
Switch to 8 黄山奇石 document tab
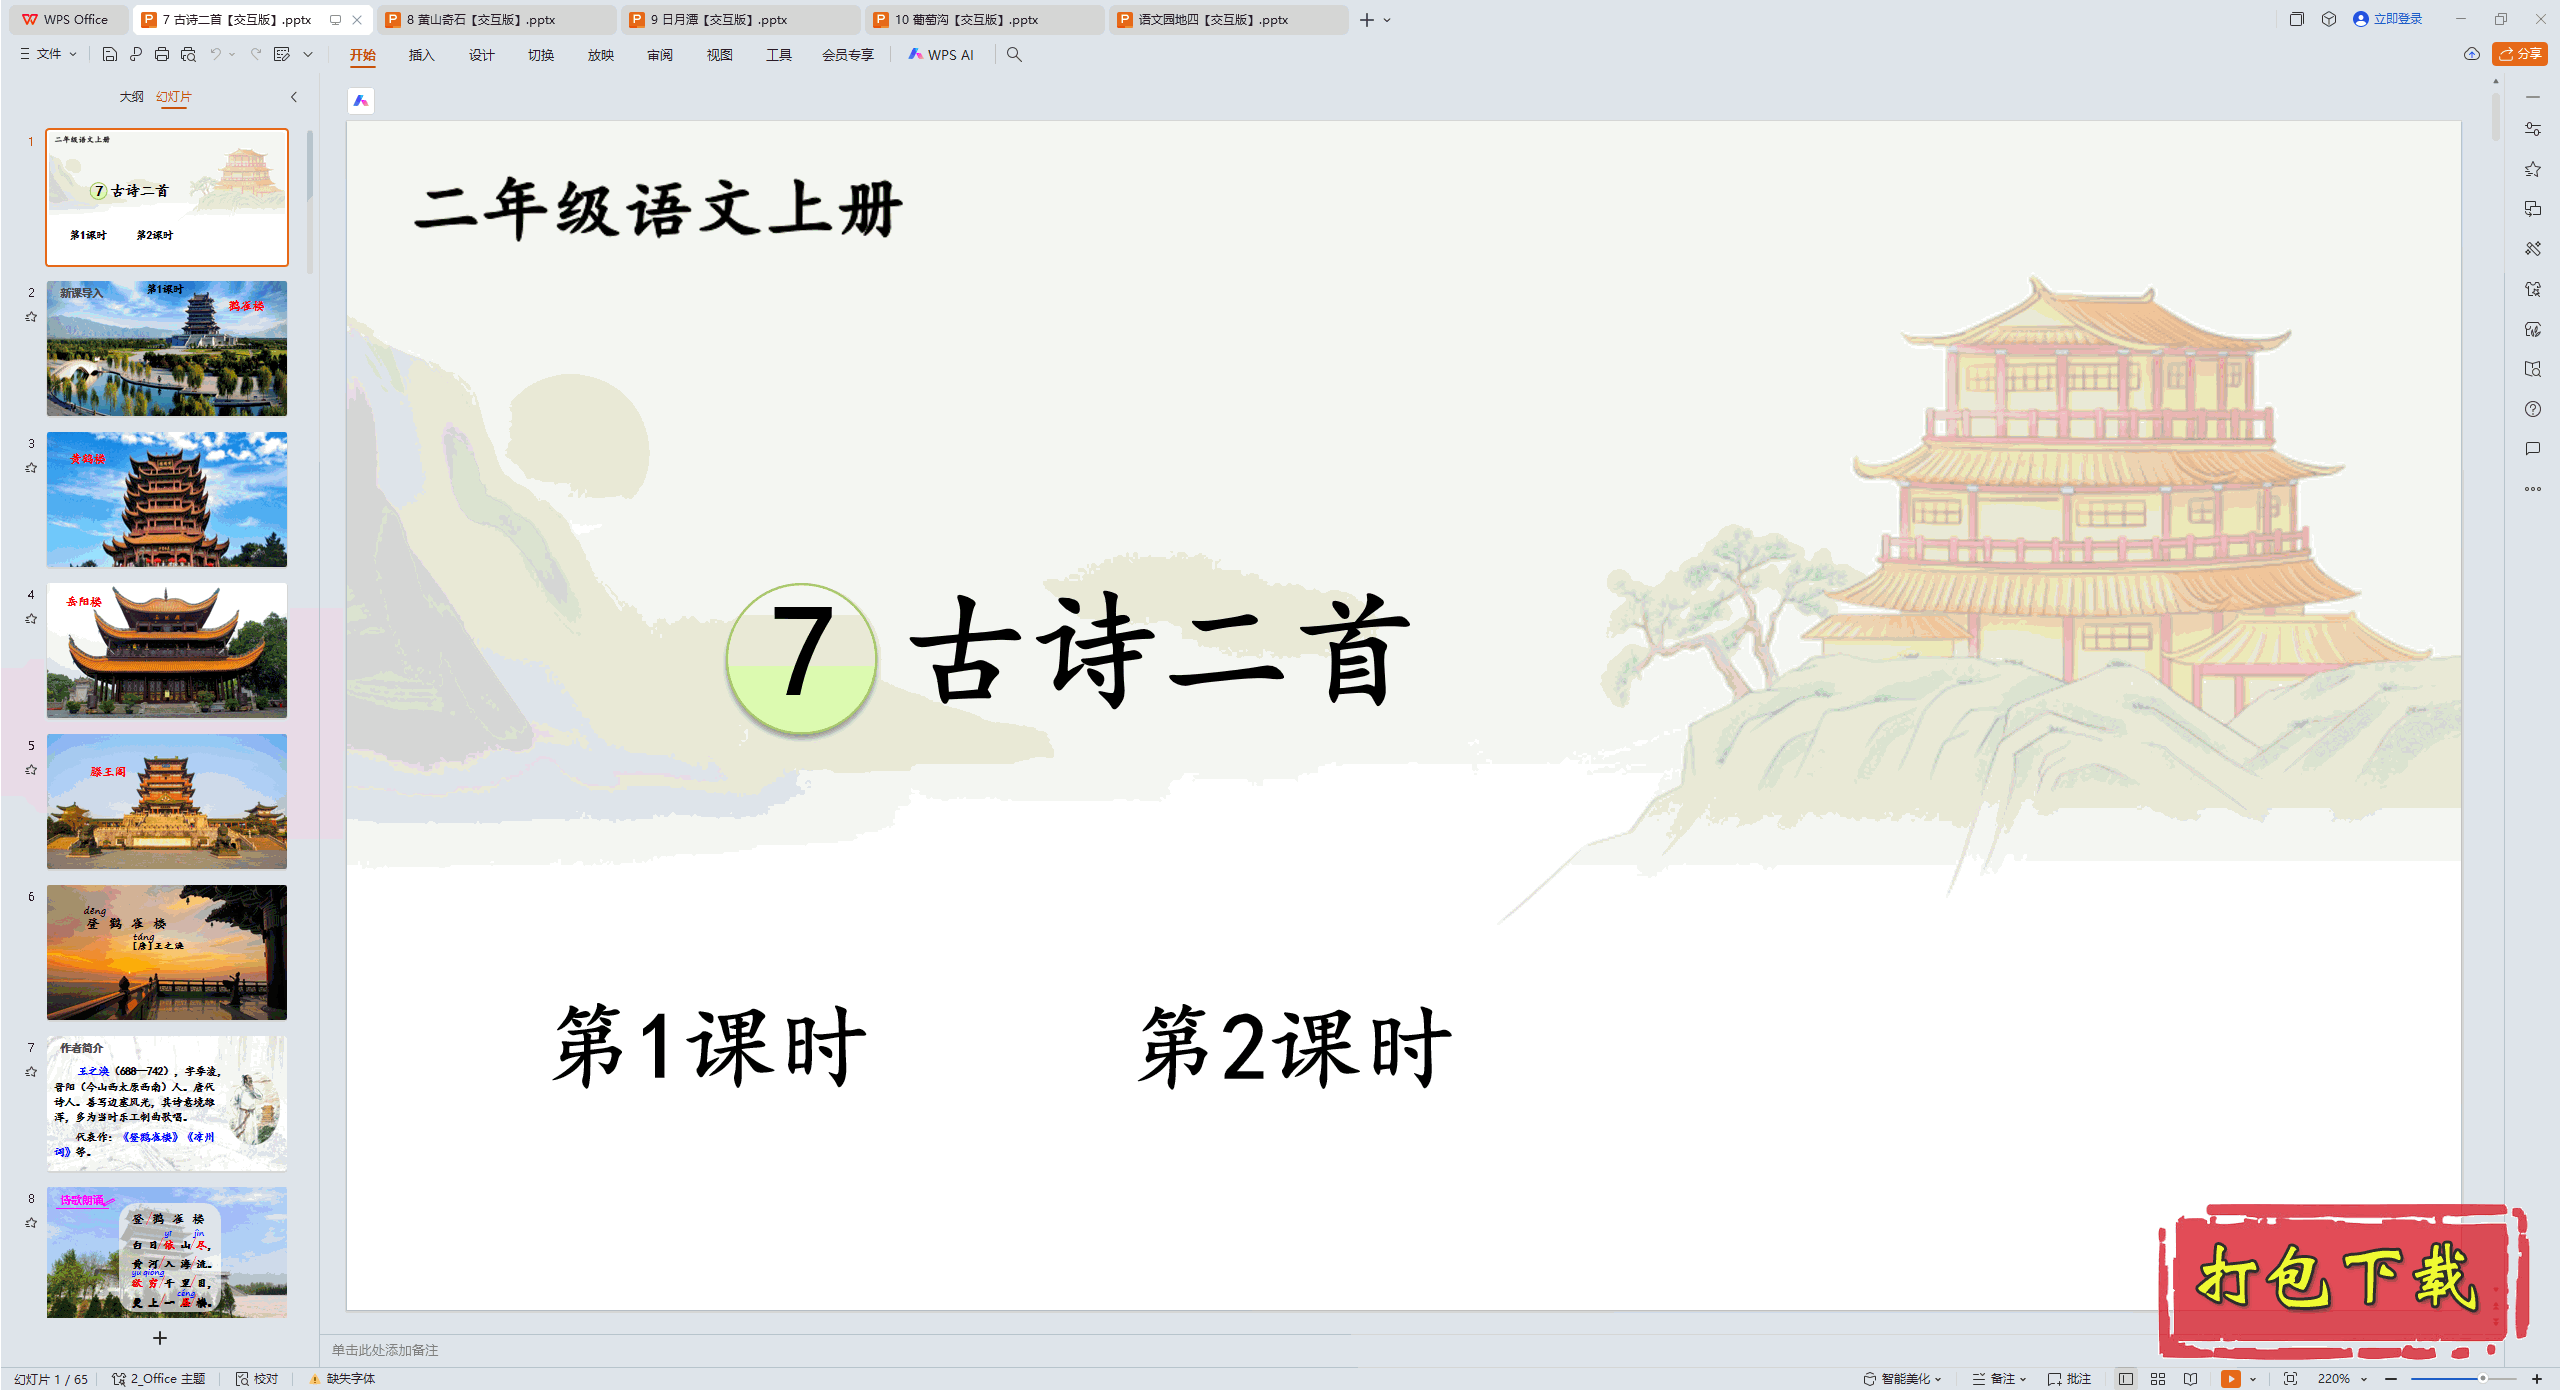click(480, 19)
